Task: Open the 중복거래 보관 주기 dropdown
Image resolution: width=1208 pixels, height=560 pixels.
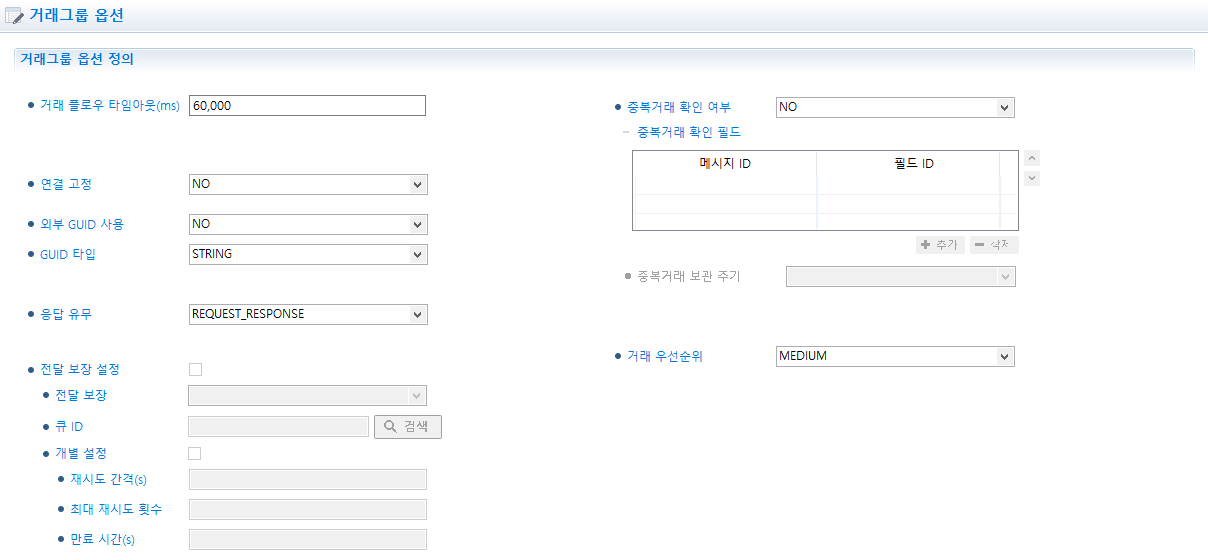Action: tap(901, 277)
